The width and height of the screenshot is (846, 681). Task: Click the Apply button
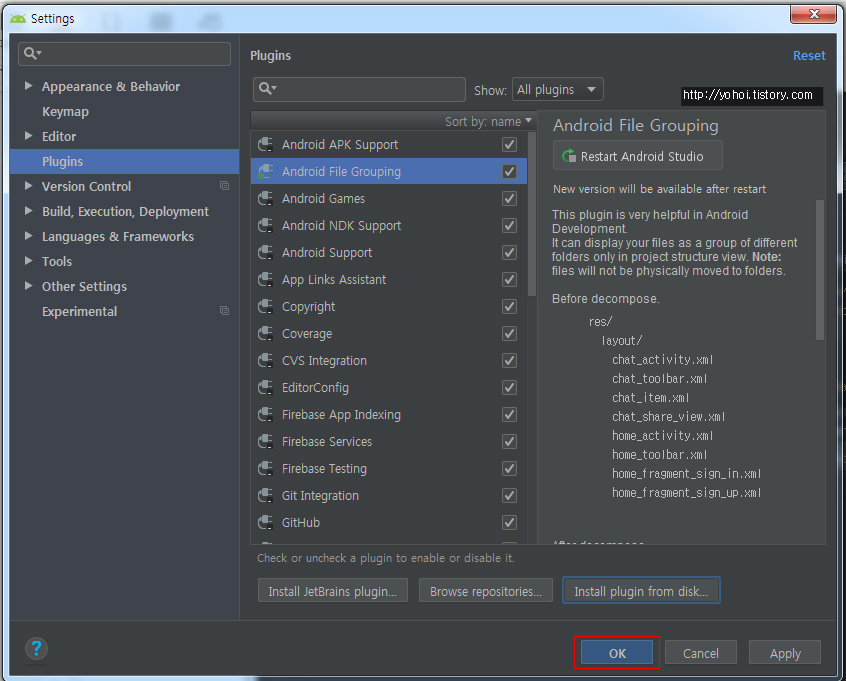tap(785, 653)
